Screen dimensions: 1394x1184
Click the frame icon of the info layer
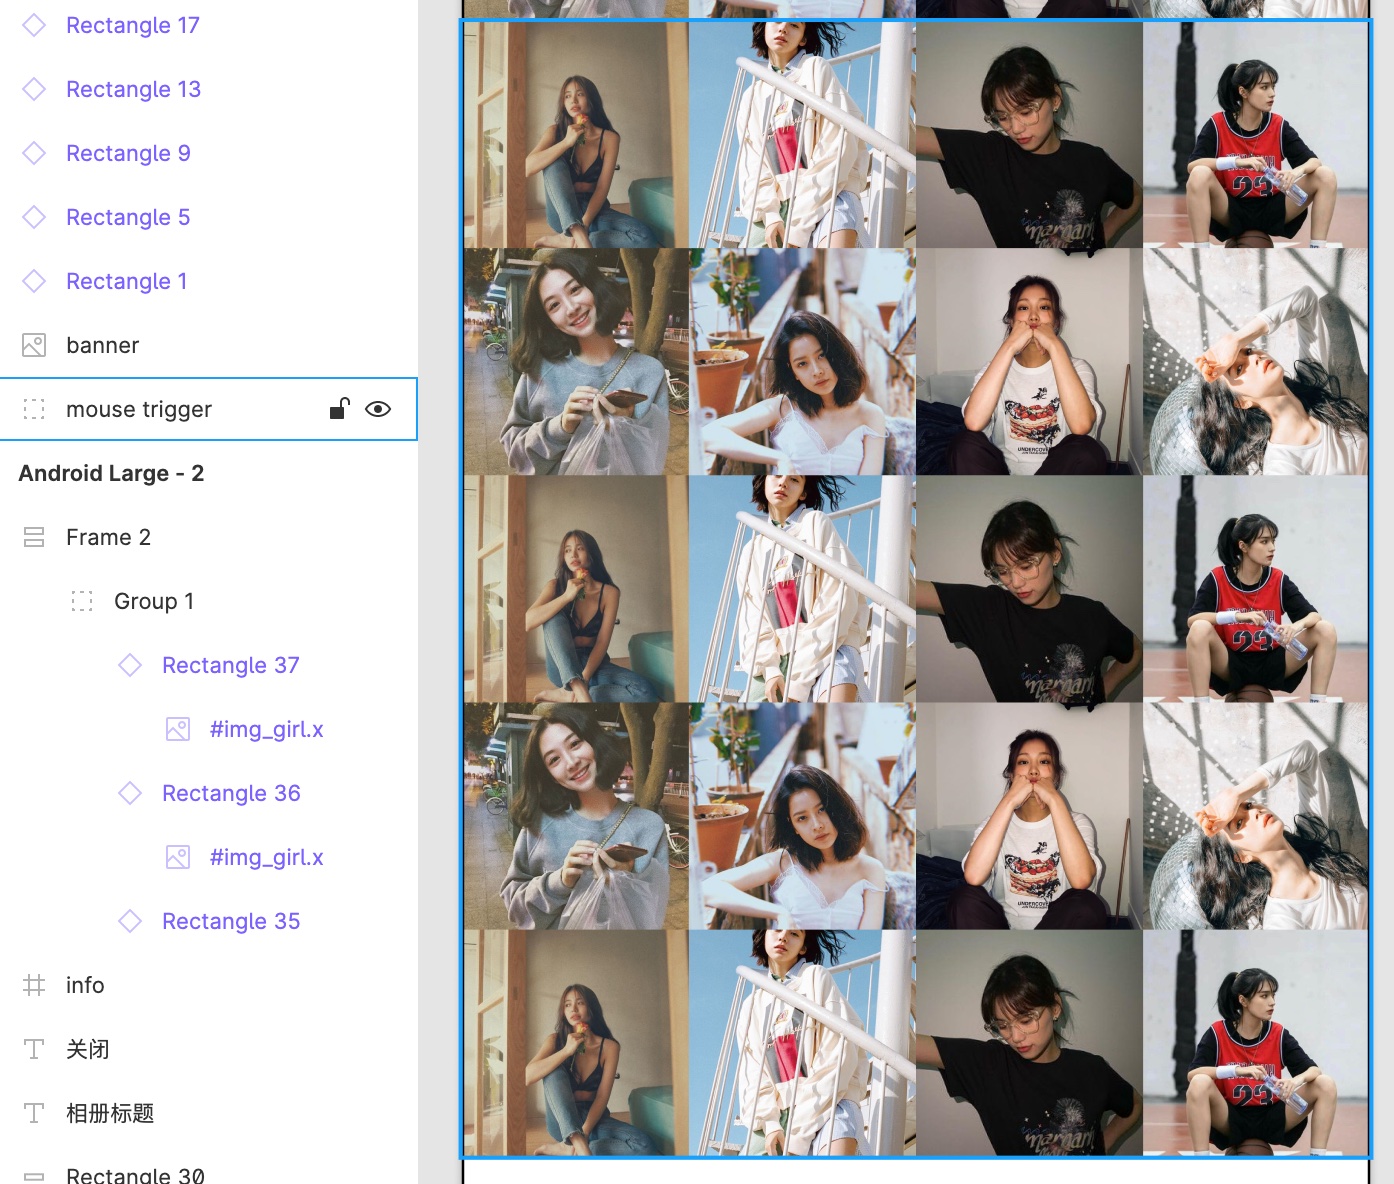click(34, 985)
